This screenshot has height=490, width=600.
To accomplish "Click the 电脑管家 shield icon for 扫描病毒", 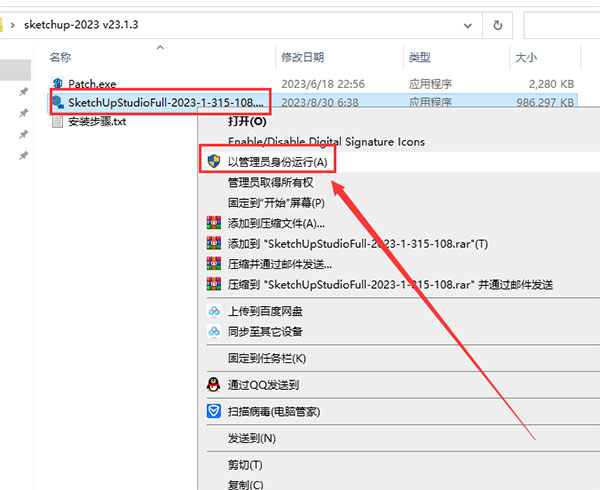I will (213, 411).
